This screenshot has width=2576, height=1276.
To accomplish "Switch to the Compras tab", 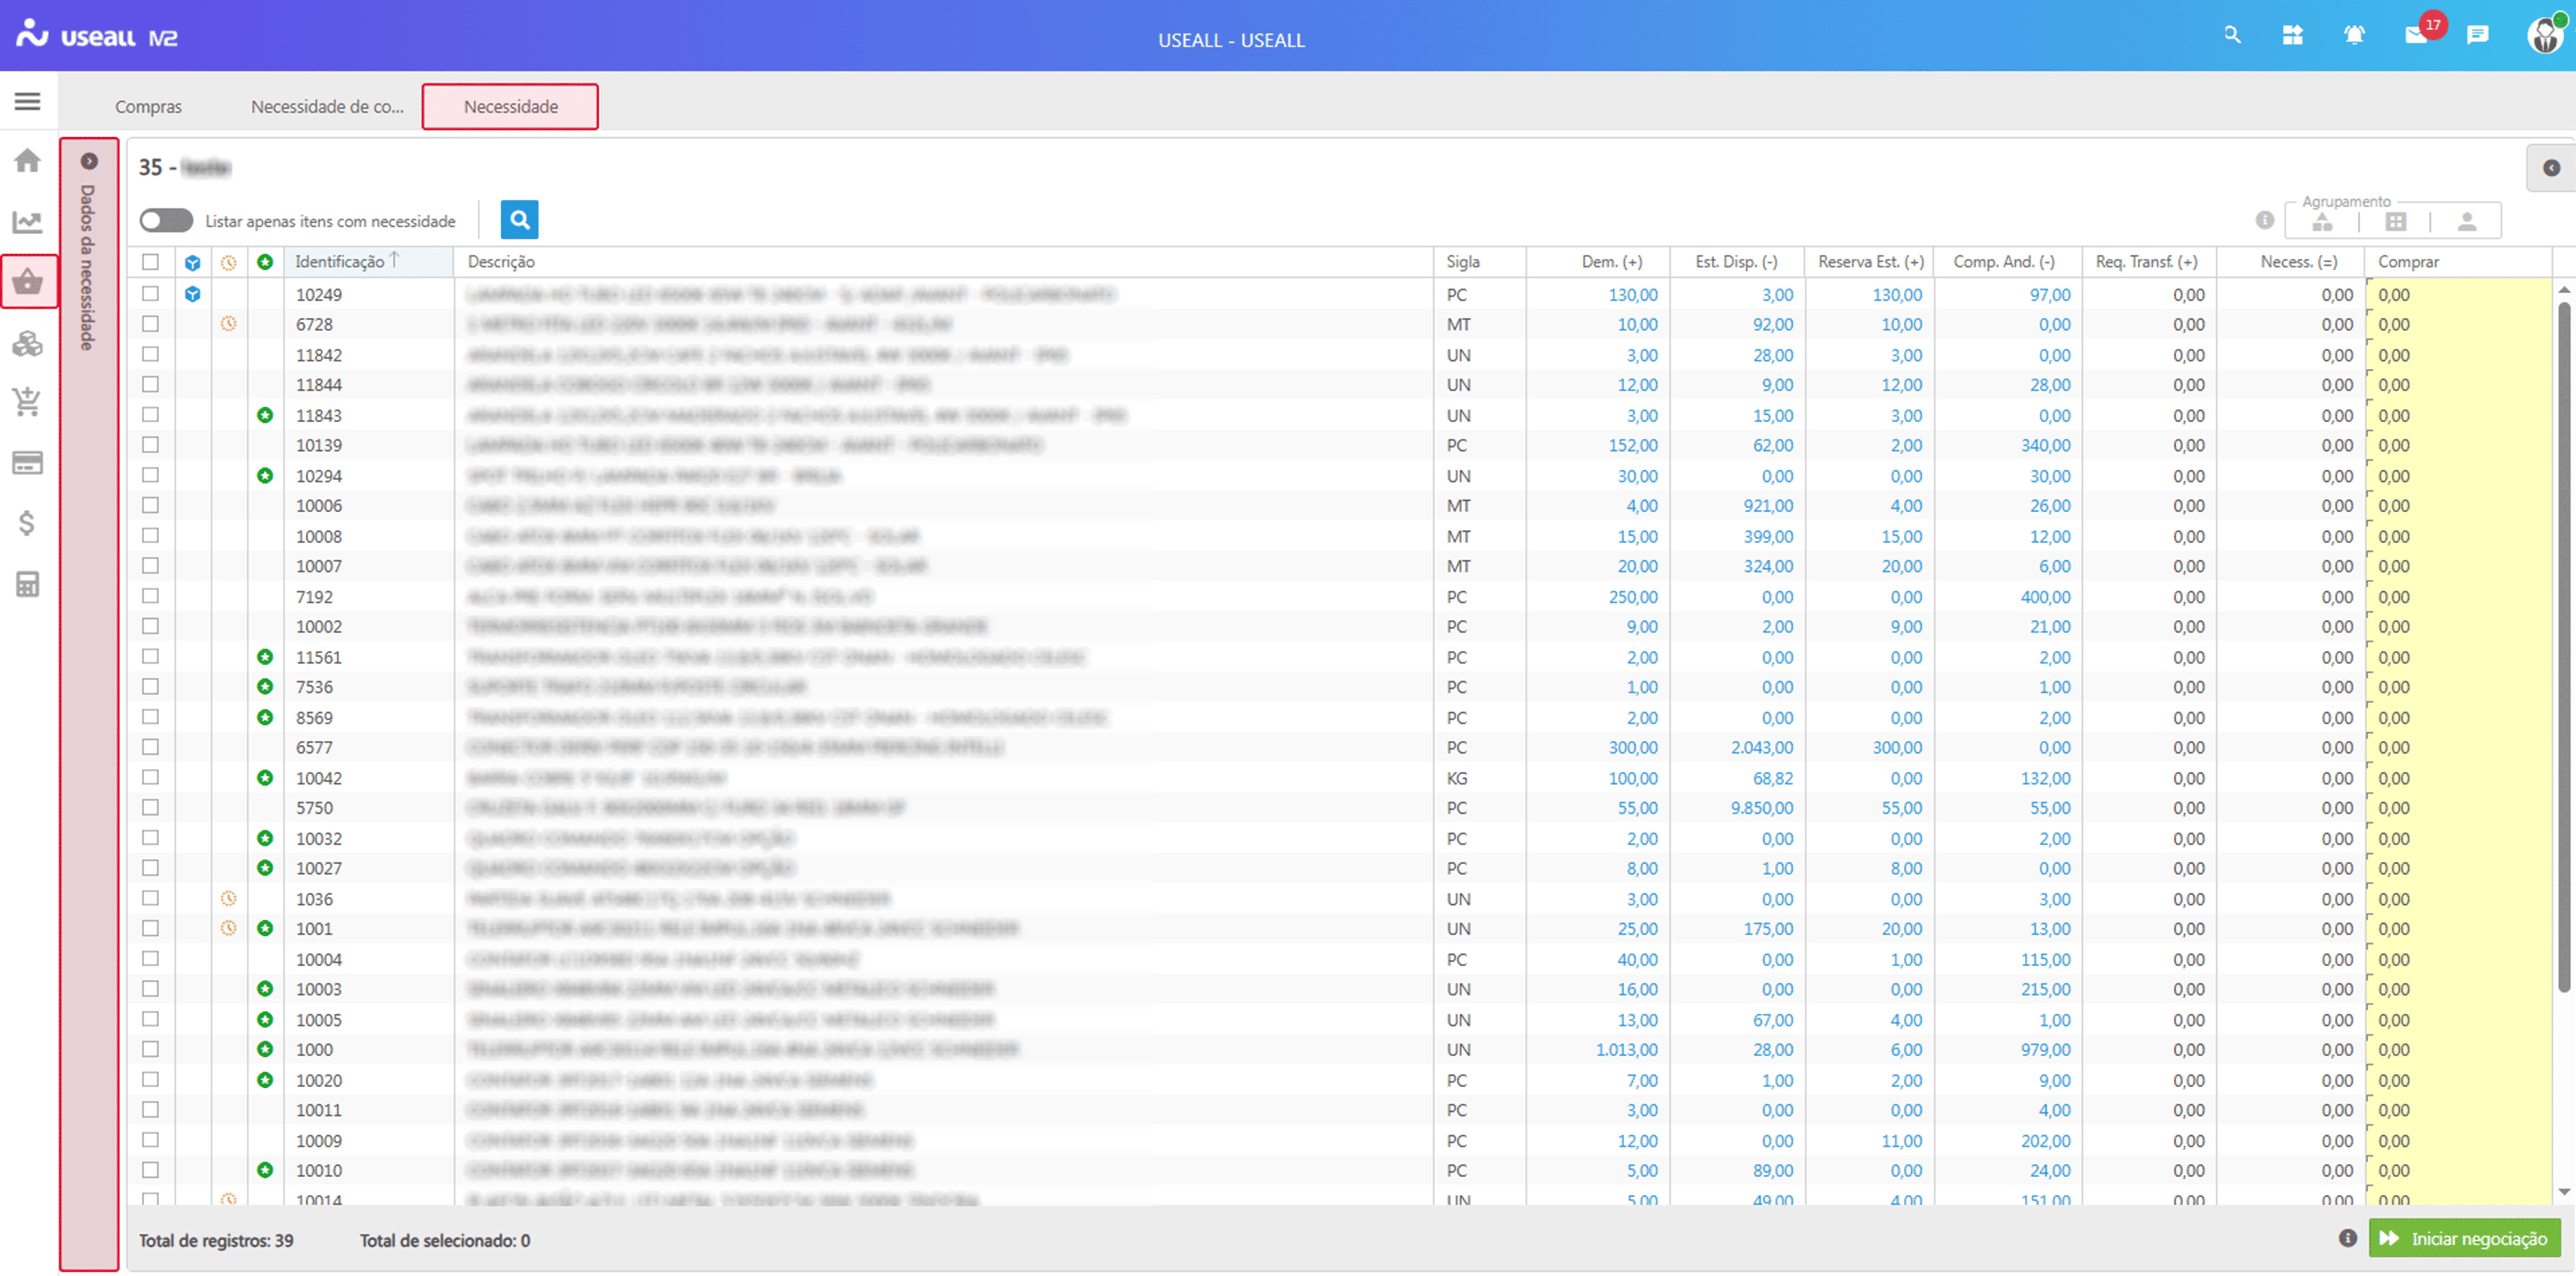I will tap(148, 107).
